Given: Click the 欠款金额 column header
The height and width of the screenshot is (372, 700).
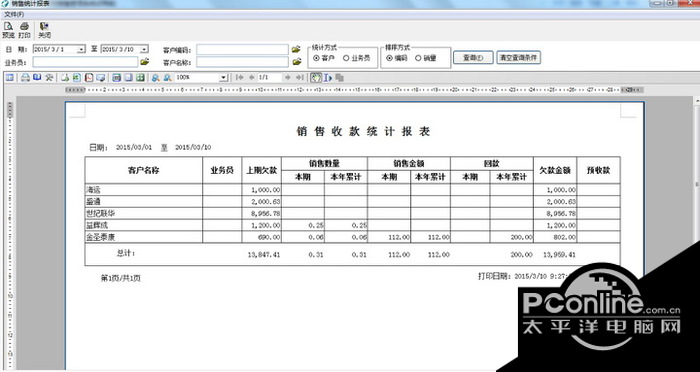Looking at the screenshot, I should [x=555, y=170].
